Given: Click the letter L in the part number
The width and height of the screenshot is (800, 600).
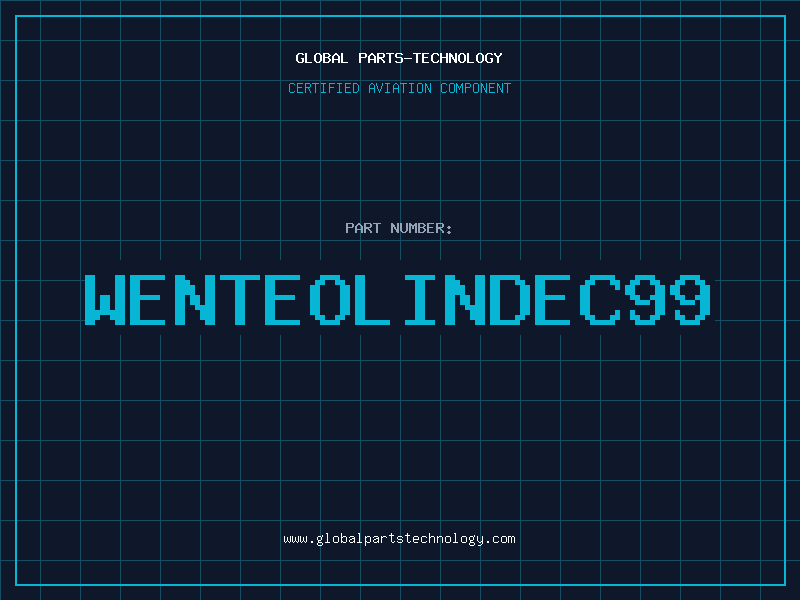Looking at the screenshot, I should (376, 299).
